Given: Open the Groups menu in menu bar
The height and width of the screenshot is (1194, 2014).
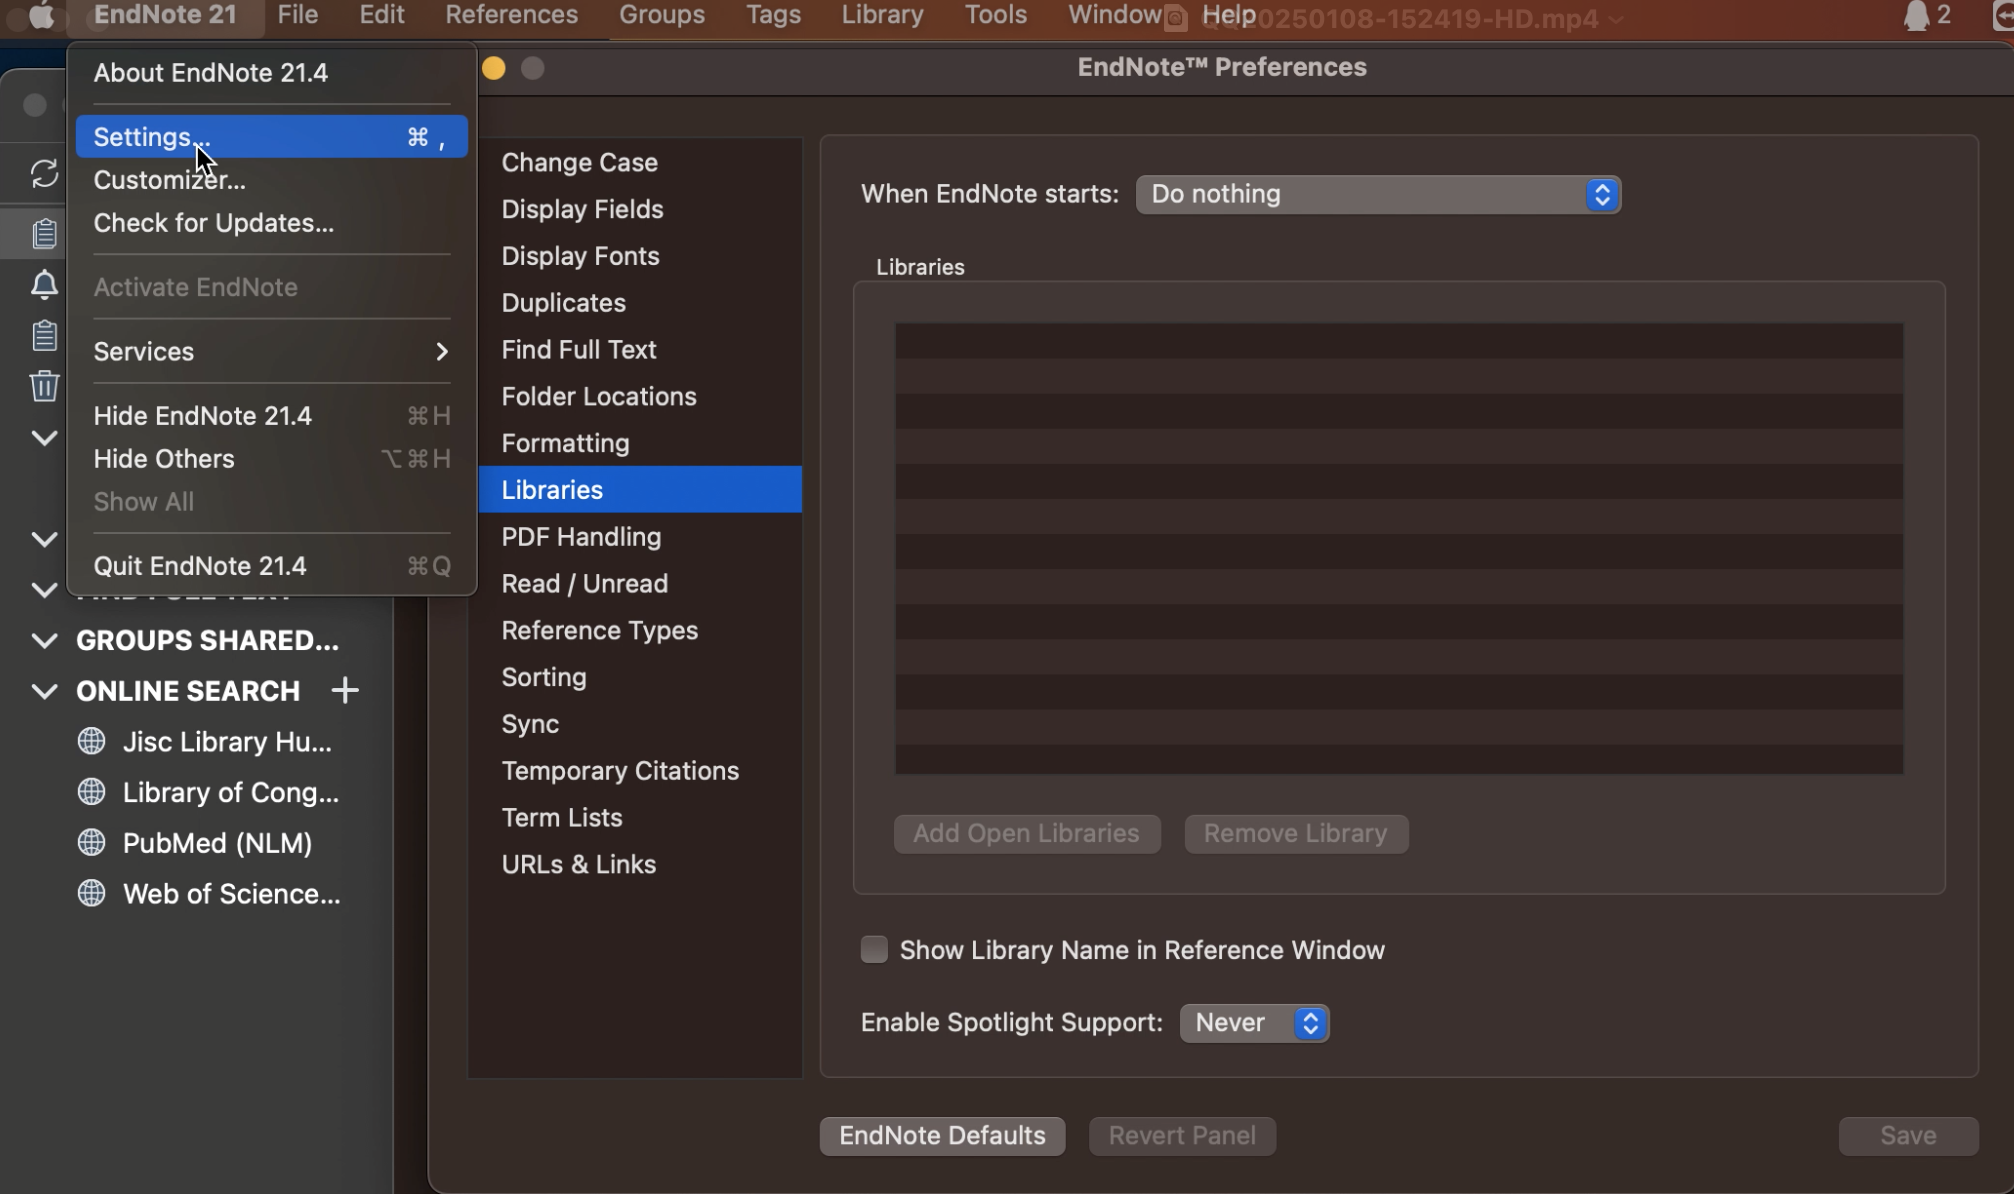Looking at the screenshot, I should pos(662,15).
